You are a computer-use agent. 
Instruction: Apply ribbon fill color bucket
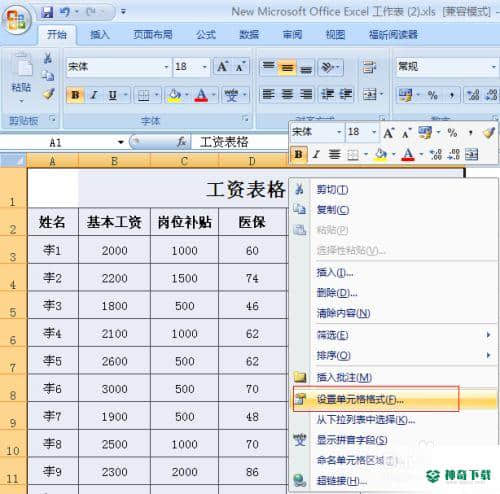coord(174,96)
